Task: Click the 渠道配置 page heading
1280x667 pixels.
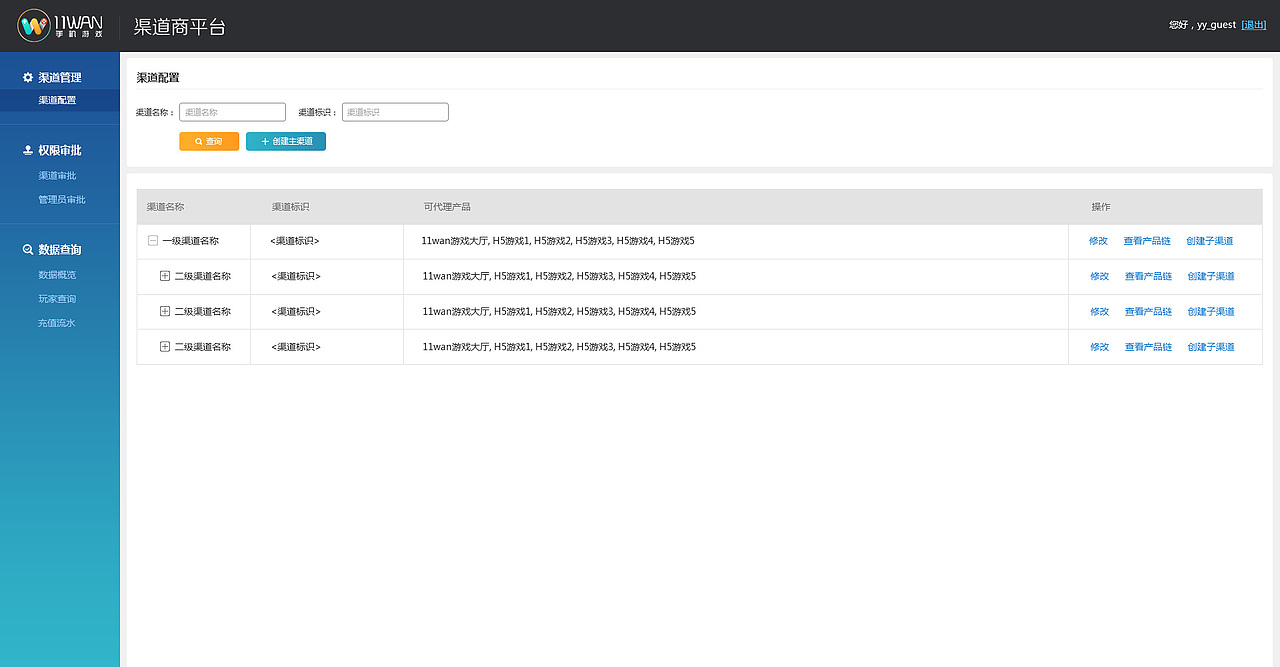Action: point(158,77)
